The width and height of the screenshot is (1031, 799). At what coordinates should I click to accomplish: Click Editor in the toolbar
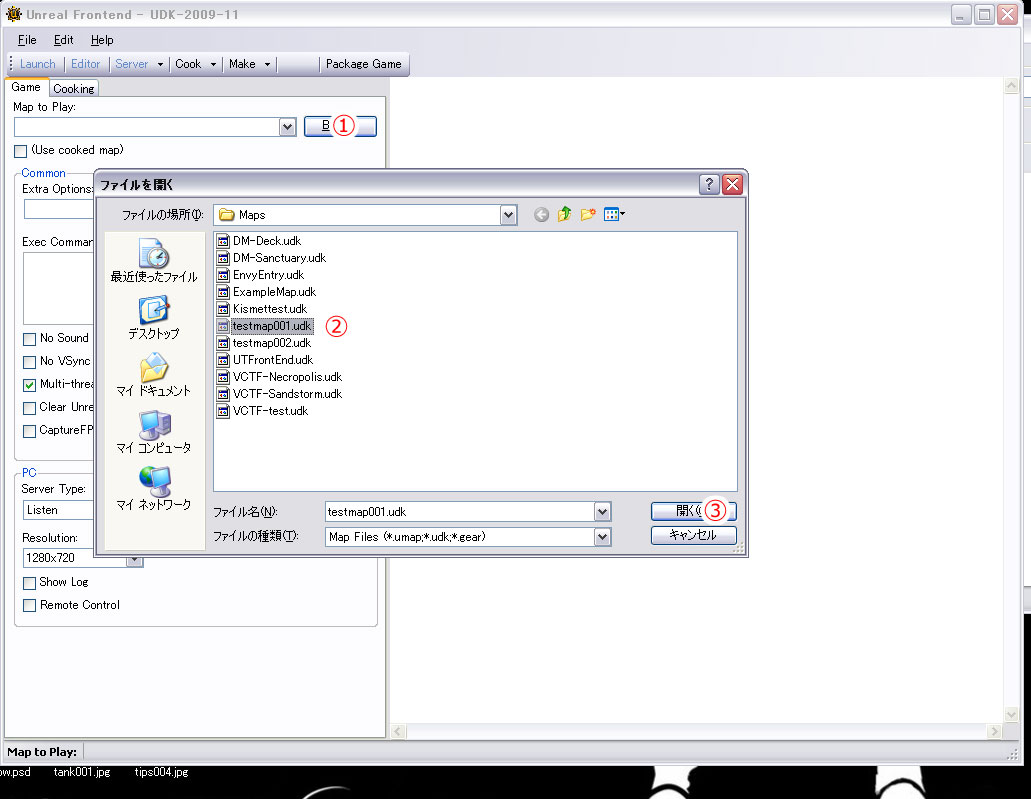85,64
